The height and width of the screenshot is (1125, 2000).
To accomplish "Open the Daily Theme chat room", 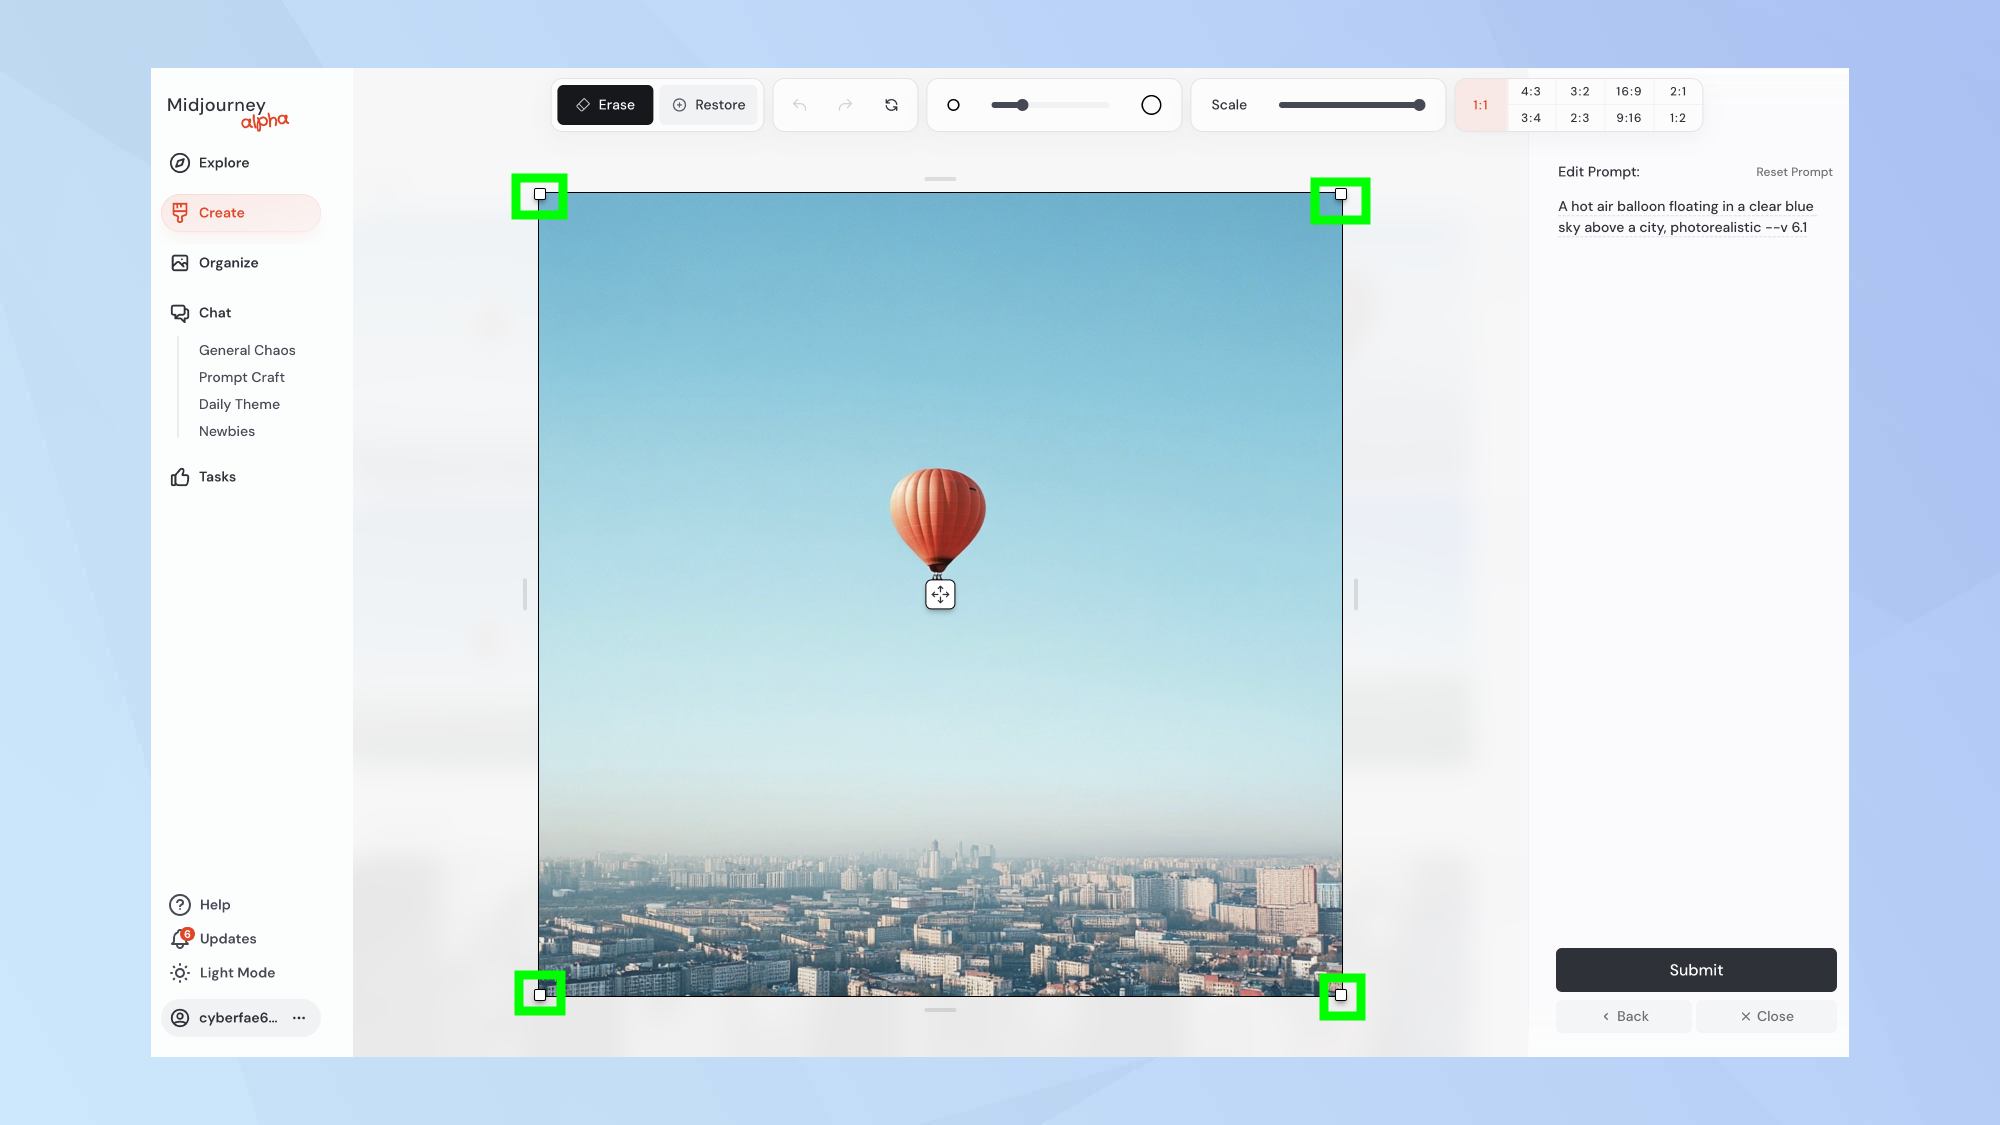I will 238,404.
